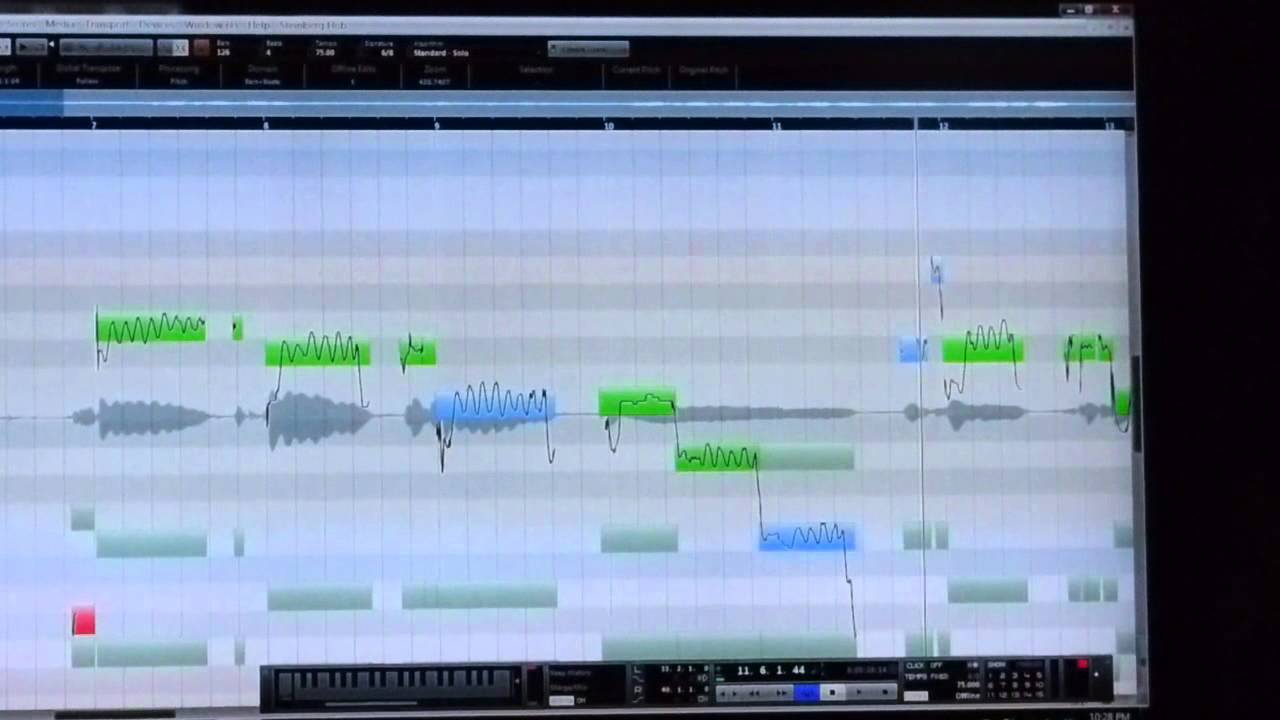Select the green pitch segment at bar 7
The width and height of the screenshot is (1280, 720).
tap(151, 328)
